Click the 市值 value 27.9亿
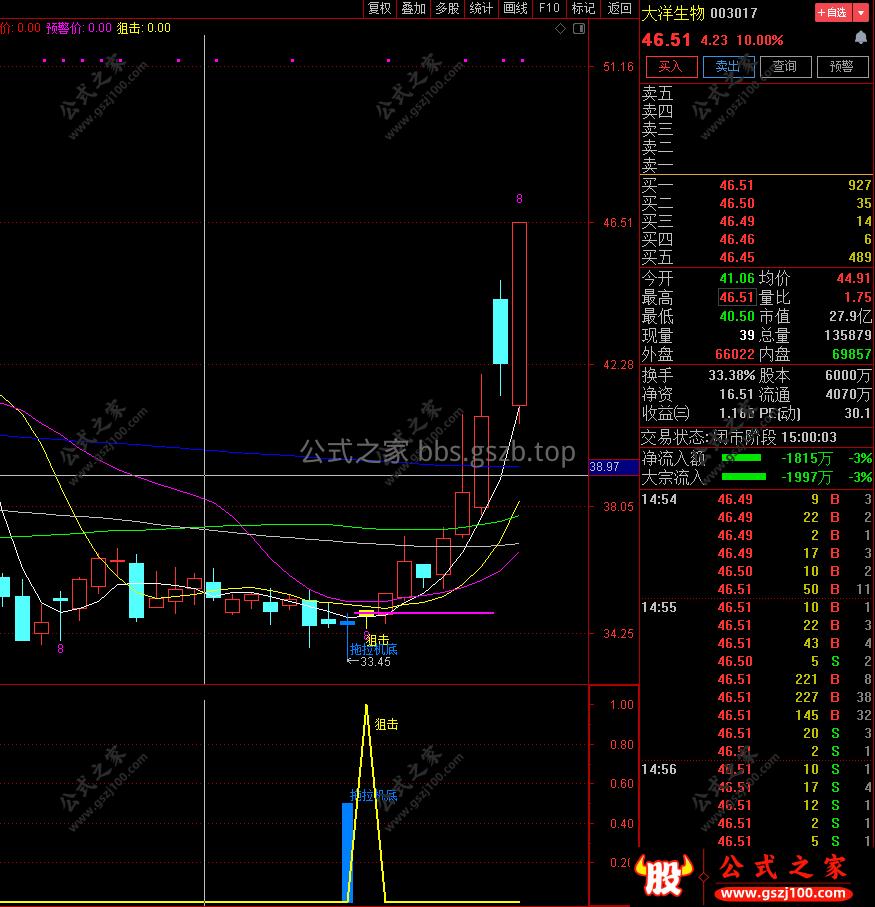 pos(850,316)
